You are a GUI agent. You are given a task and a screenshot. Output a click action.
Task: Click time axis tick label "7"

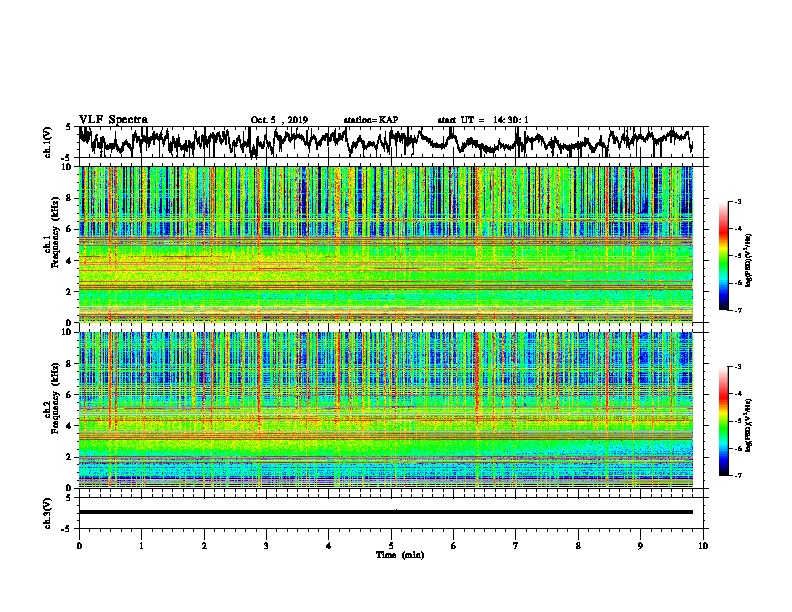pyautogui.click(x=516, y=545)
